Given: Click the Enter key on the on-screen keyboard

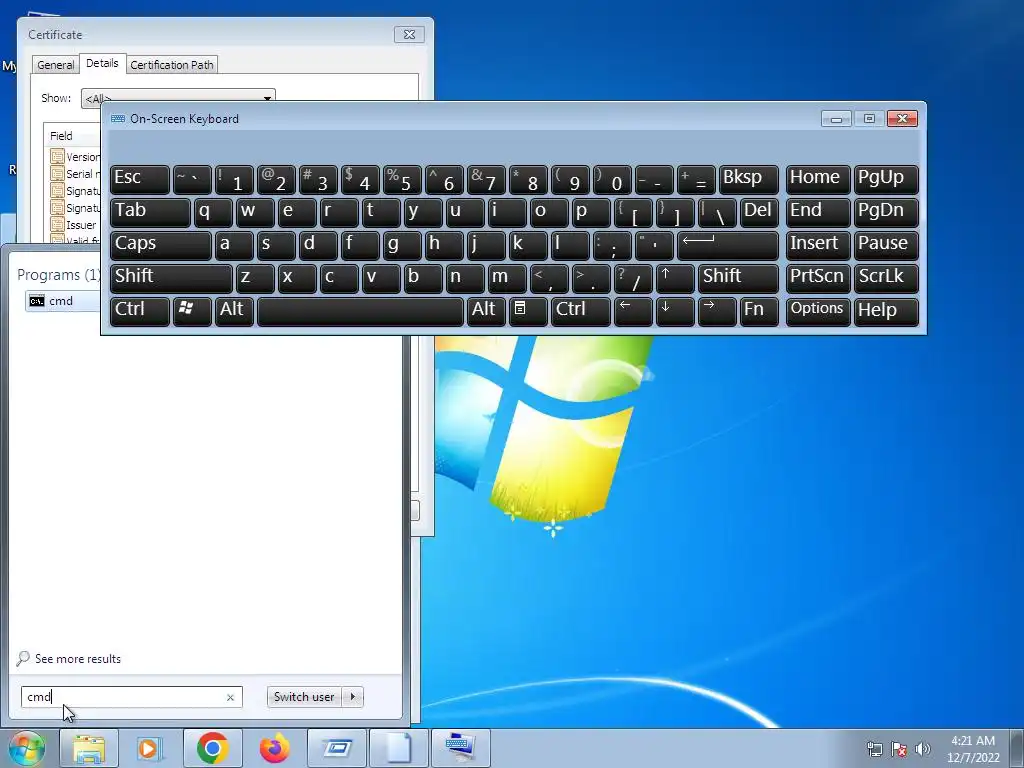Looking at the screenshot, I should point(728,246).
